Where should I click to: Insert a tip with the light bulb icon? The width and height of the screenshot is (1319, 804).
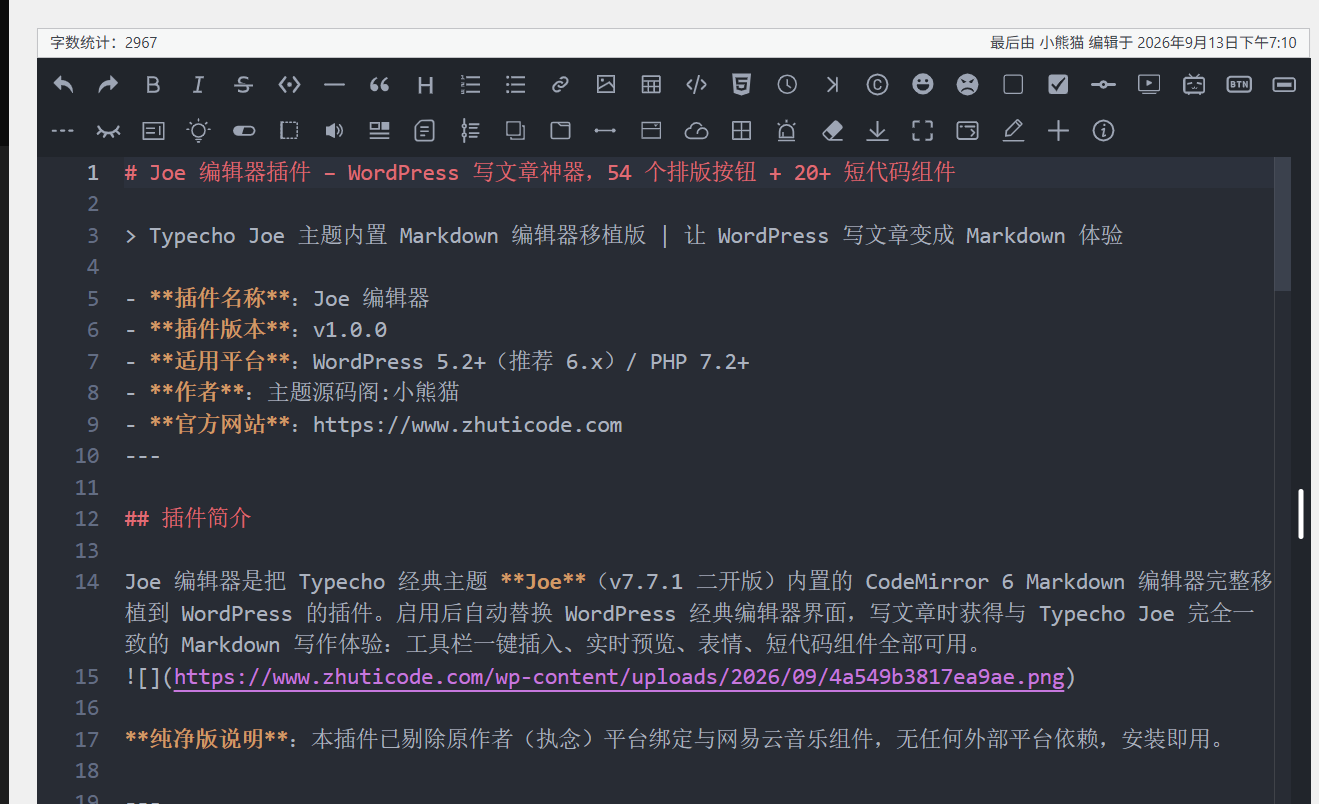click(198, 131)
